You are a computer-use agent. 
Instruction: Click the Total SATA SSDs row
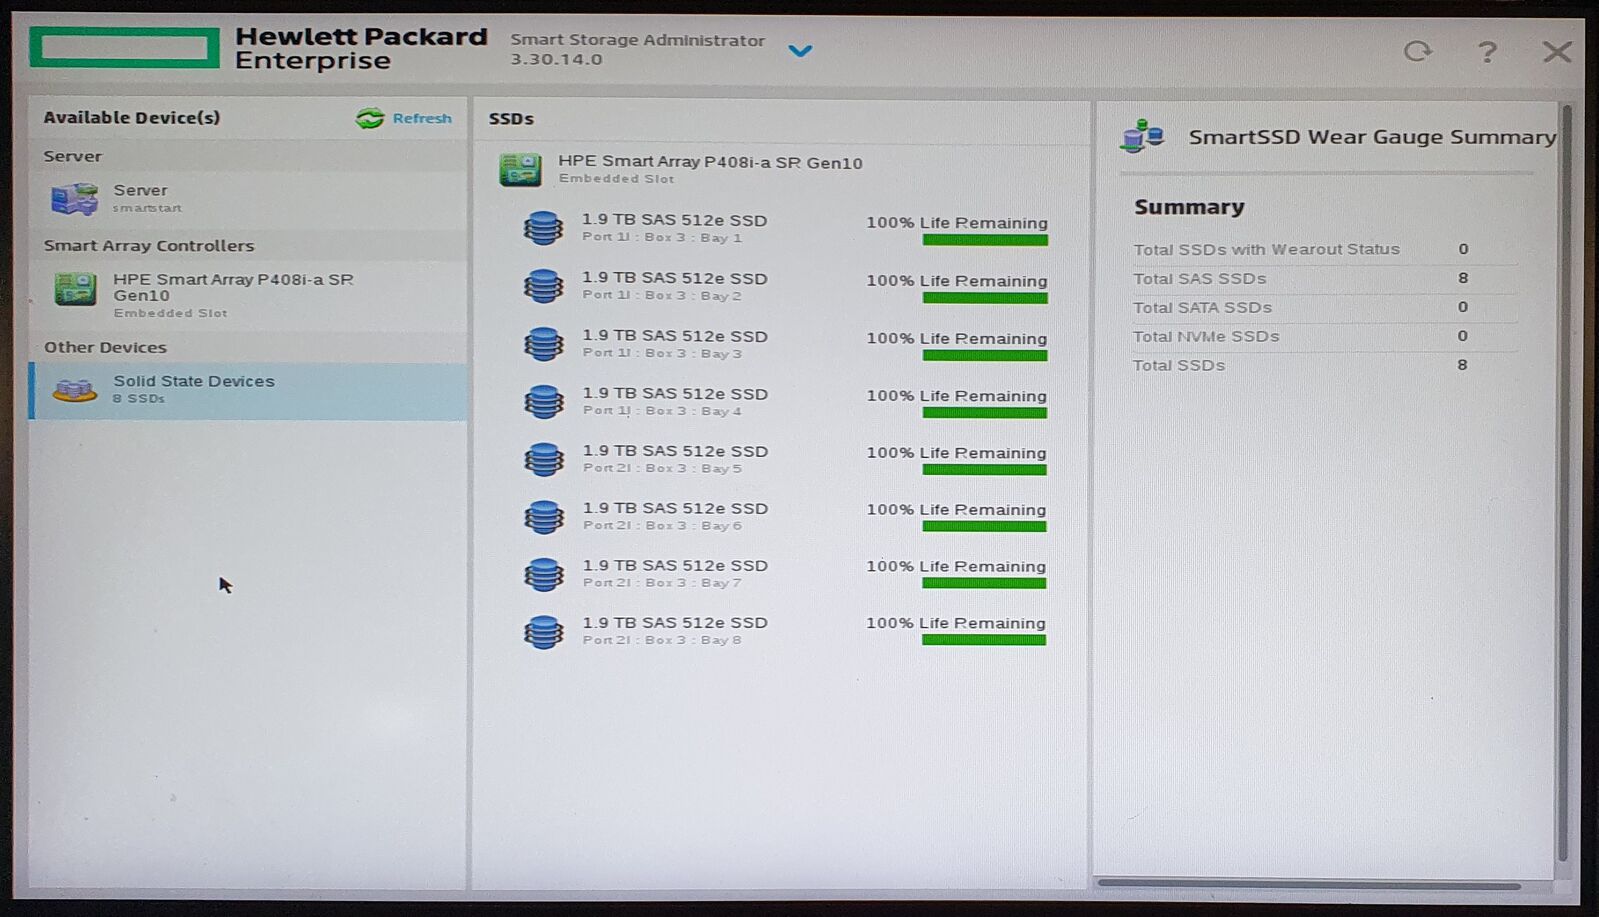point(1325,307)
